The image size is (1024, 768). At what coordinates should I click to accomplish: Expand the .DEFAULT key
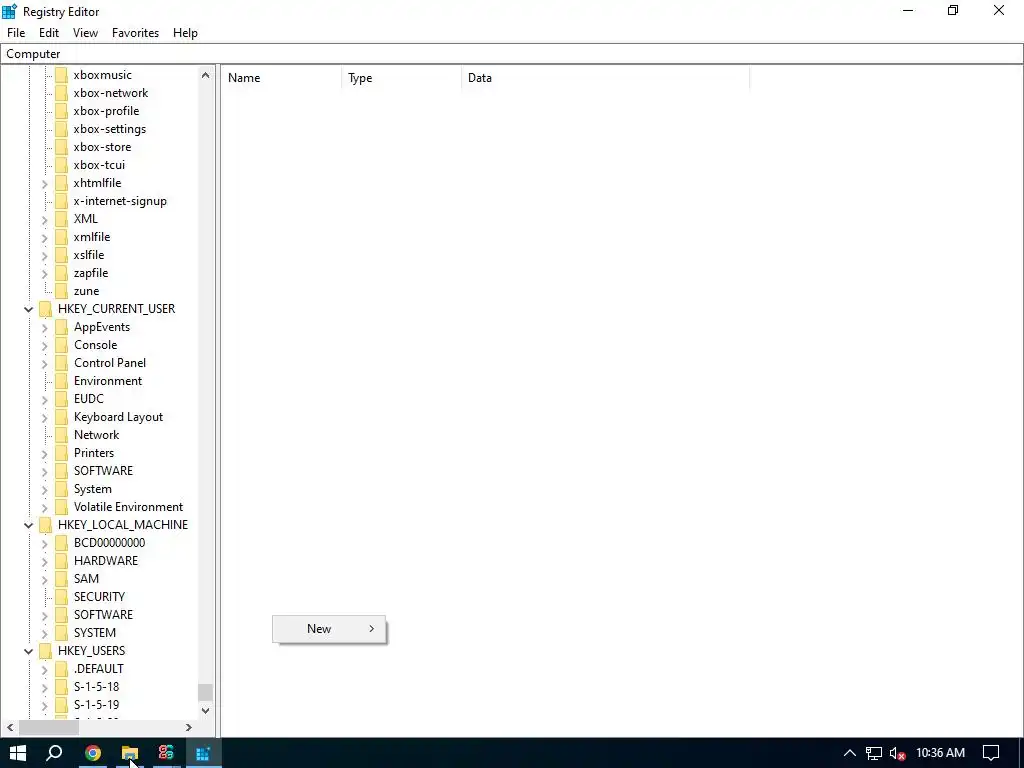[x=44, y=669]
